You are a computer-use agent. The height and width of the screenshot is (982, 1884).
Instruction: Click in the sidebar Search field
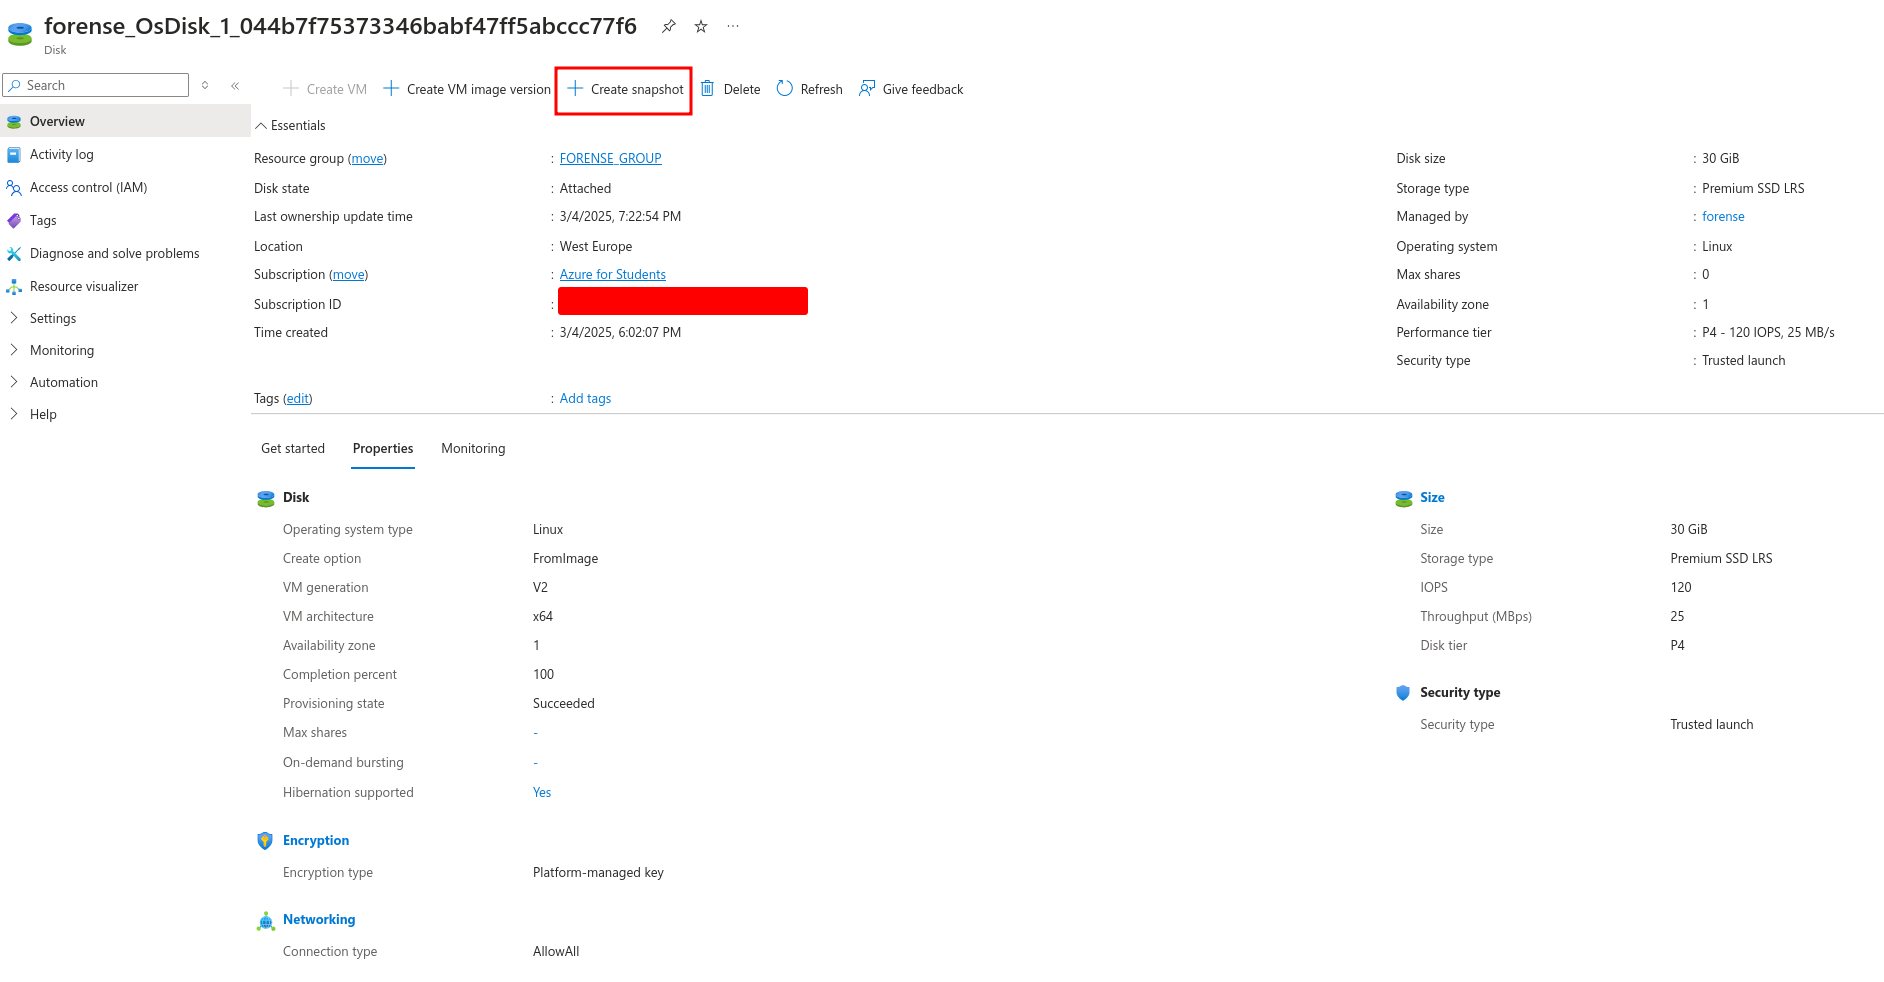click(96, 85)
